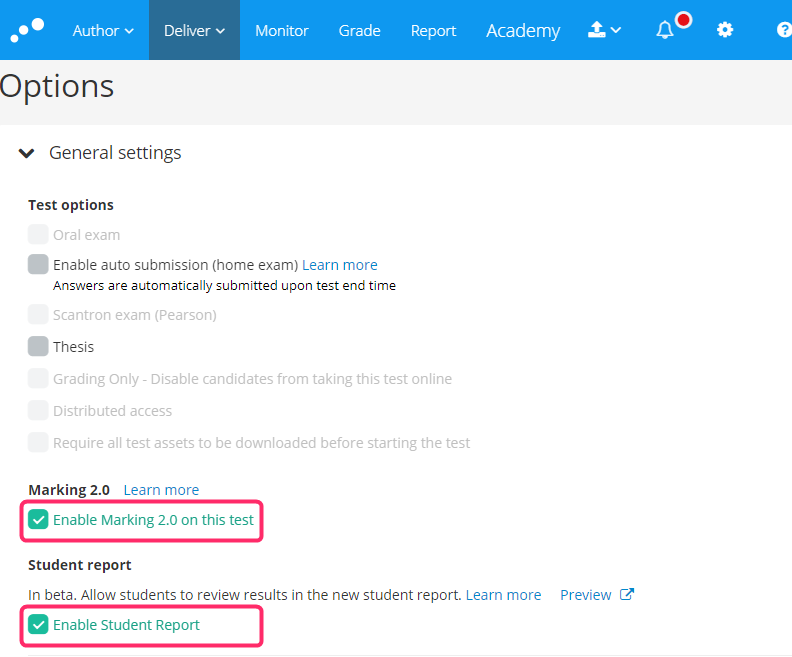Screen dimensions: 792x657
Task: Open help question mark icon
Action: click(784, 30)
